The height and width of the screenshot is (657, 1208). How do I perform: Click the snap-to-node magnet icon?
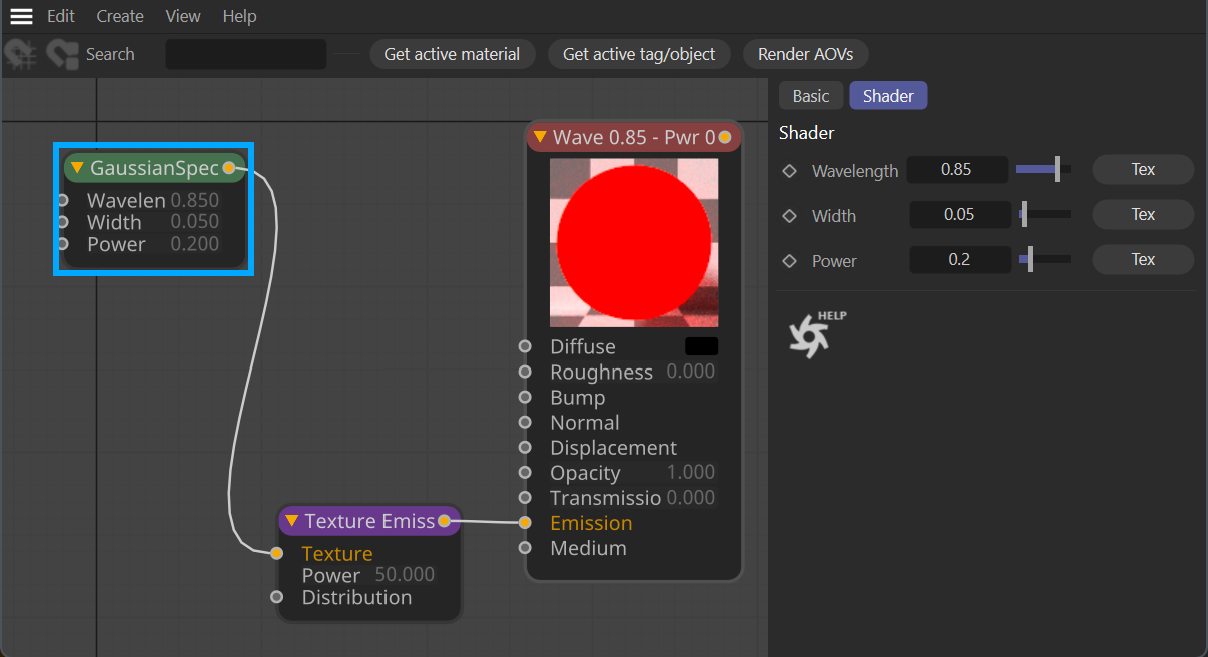pyautogui.click(x=63, y=54)
